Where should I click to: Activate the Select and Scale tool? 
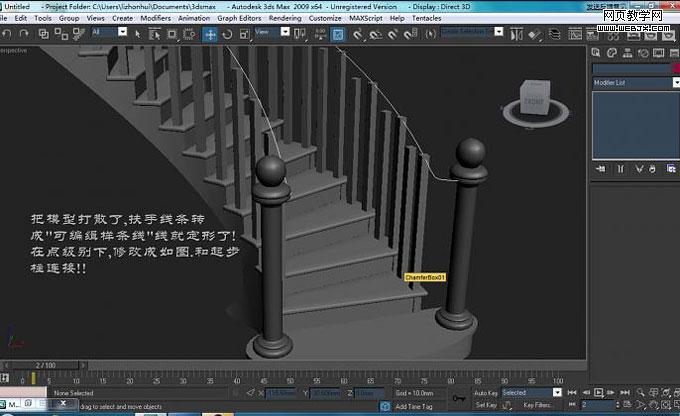(245, 34)
